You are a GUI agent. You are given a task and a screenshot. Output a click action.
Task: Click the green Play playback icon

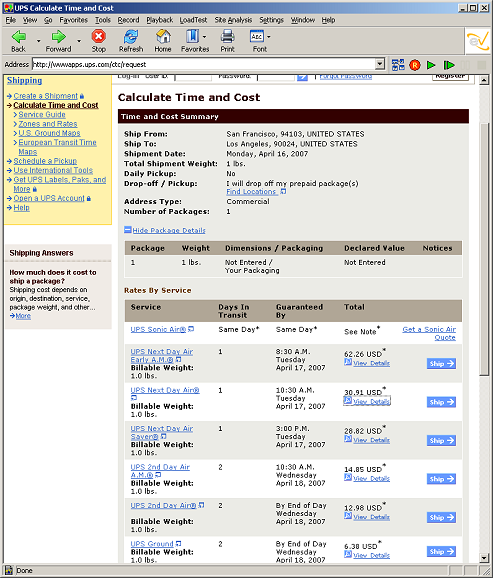[x=431, y=65]
